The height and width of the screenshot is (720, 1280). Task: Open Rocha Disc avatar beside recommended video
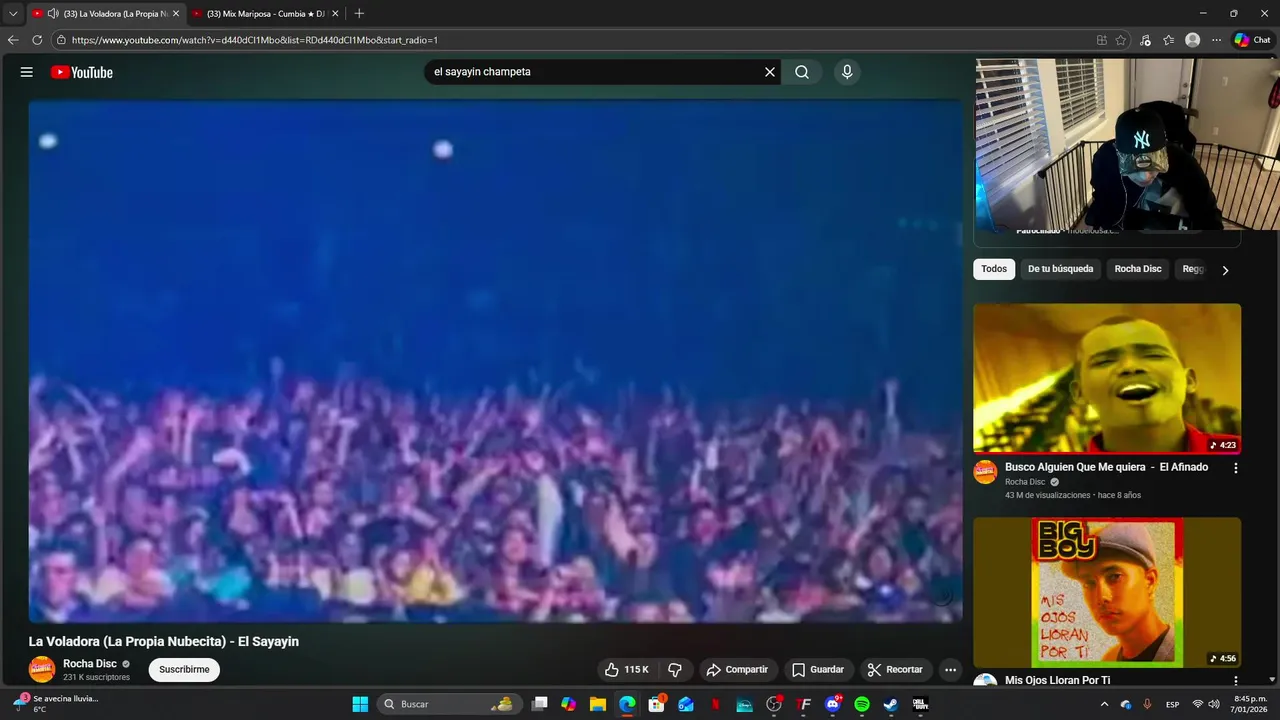[985, 472]
